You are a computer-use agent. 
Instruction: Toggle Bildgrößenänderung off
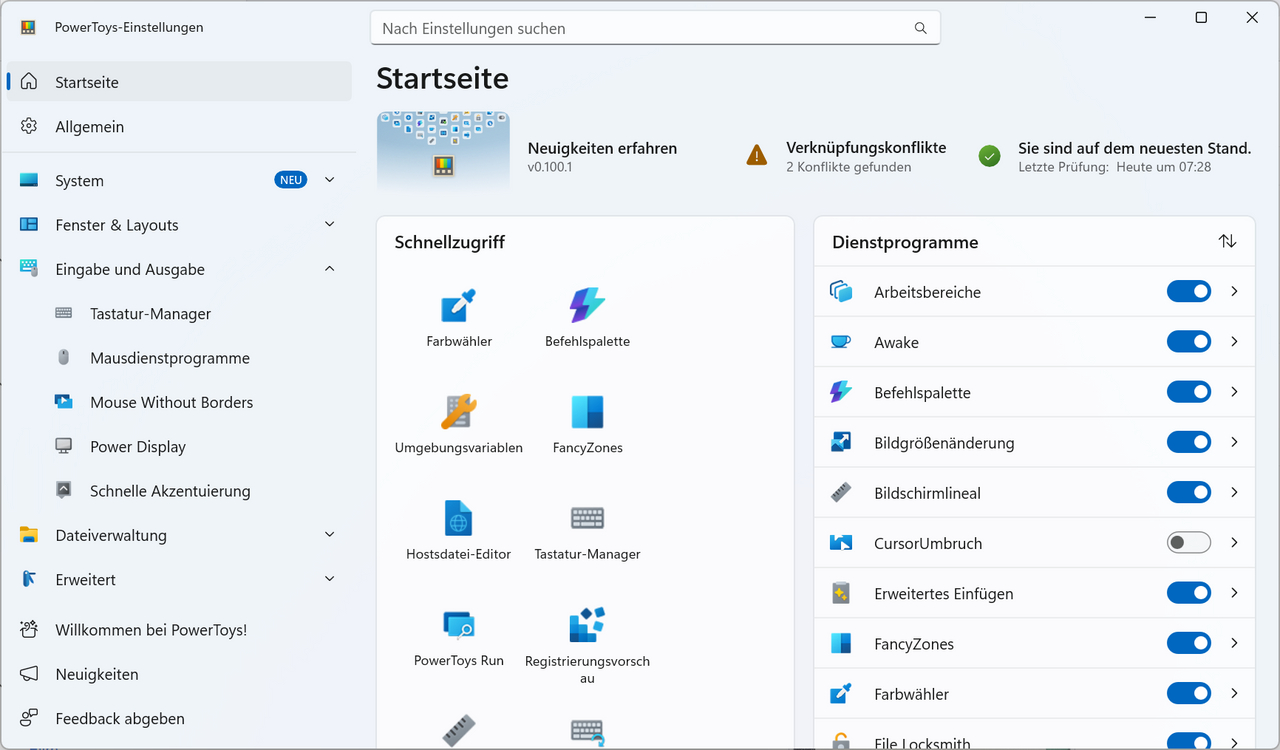(1189, 442)
